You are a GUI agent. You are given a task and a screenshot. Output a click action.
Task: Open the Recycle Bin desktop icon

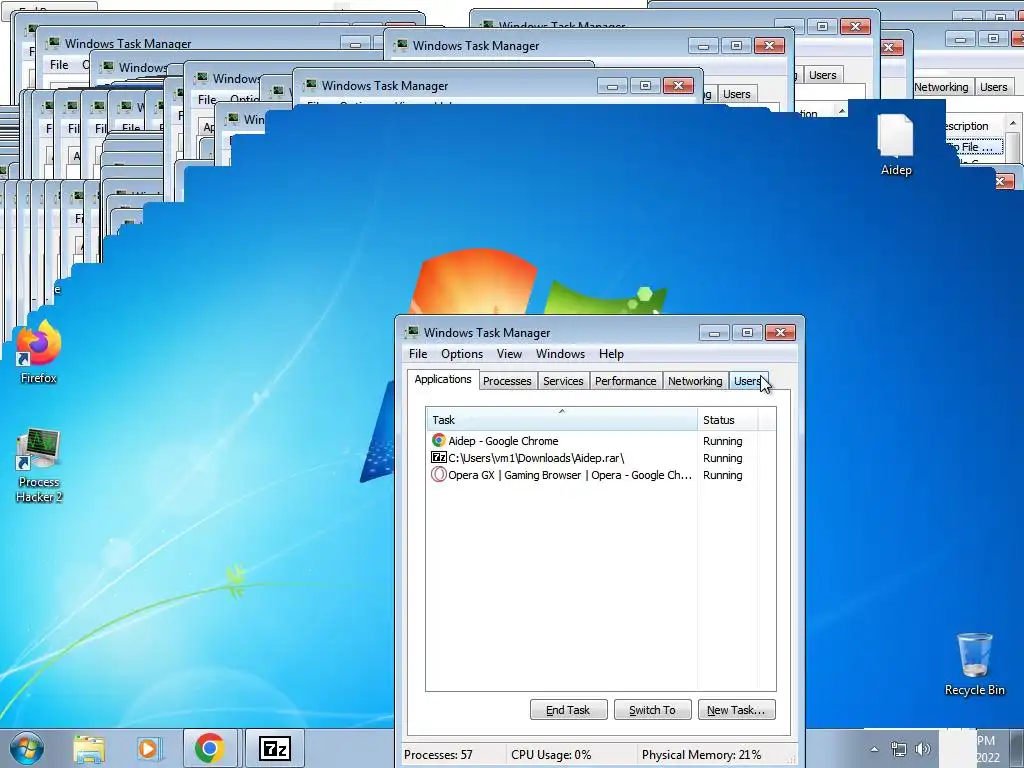[x=974, y=664]
